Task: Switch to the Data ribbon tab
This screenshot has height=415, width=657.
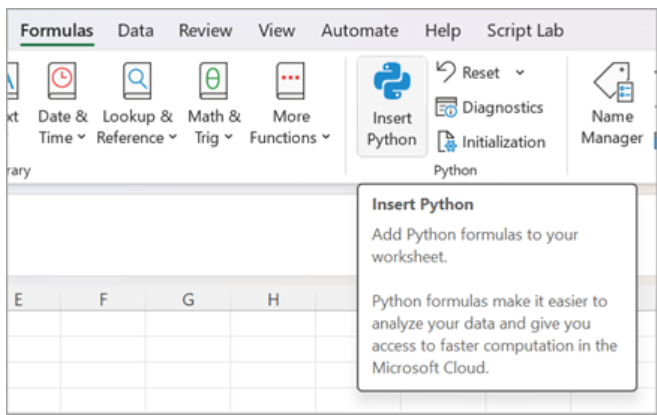Action: click(135, 31)
